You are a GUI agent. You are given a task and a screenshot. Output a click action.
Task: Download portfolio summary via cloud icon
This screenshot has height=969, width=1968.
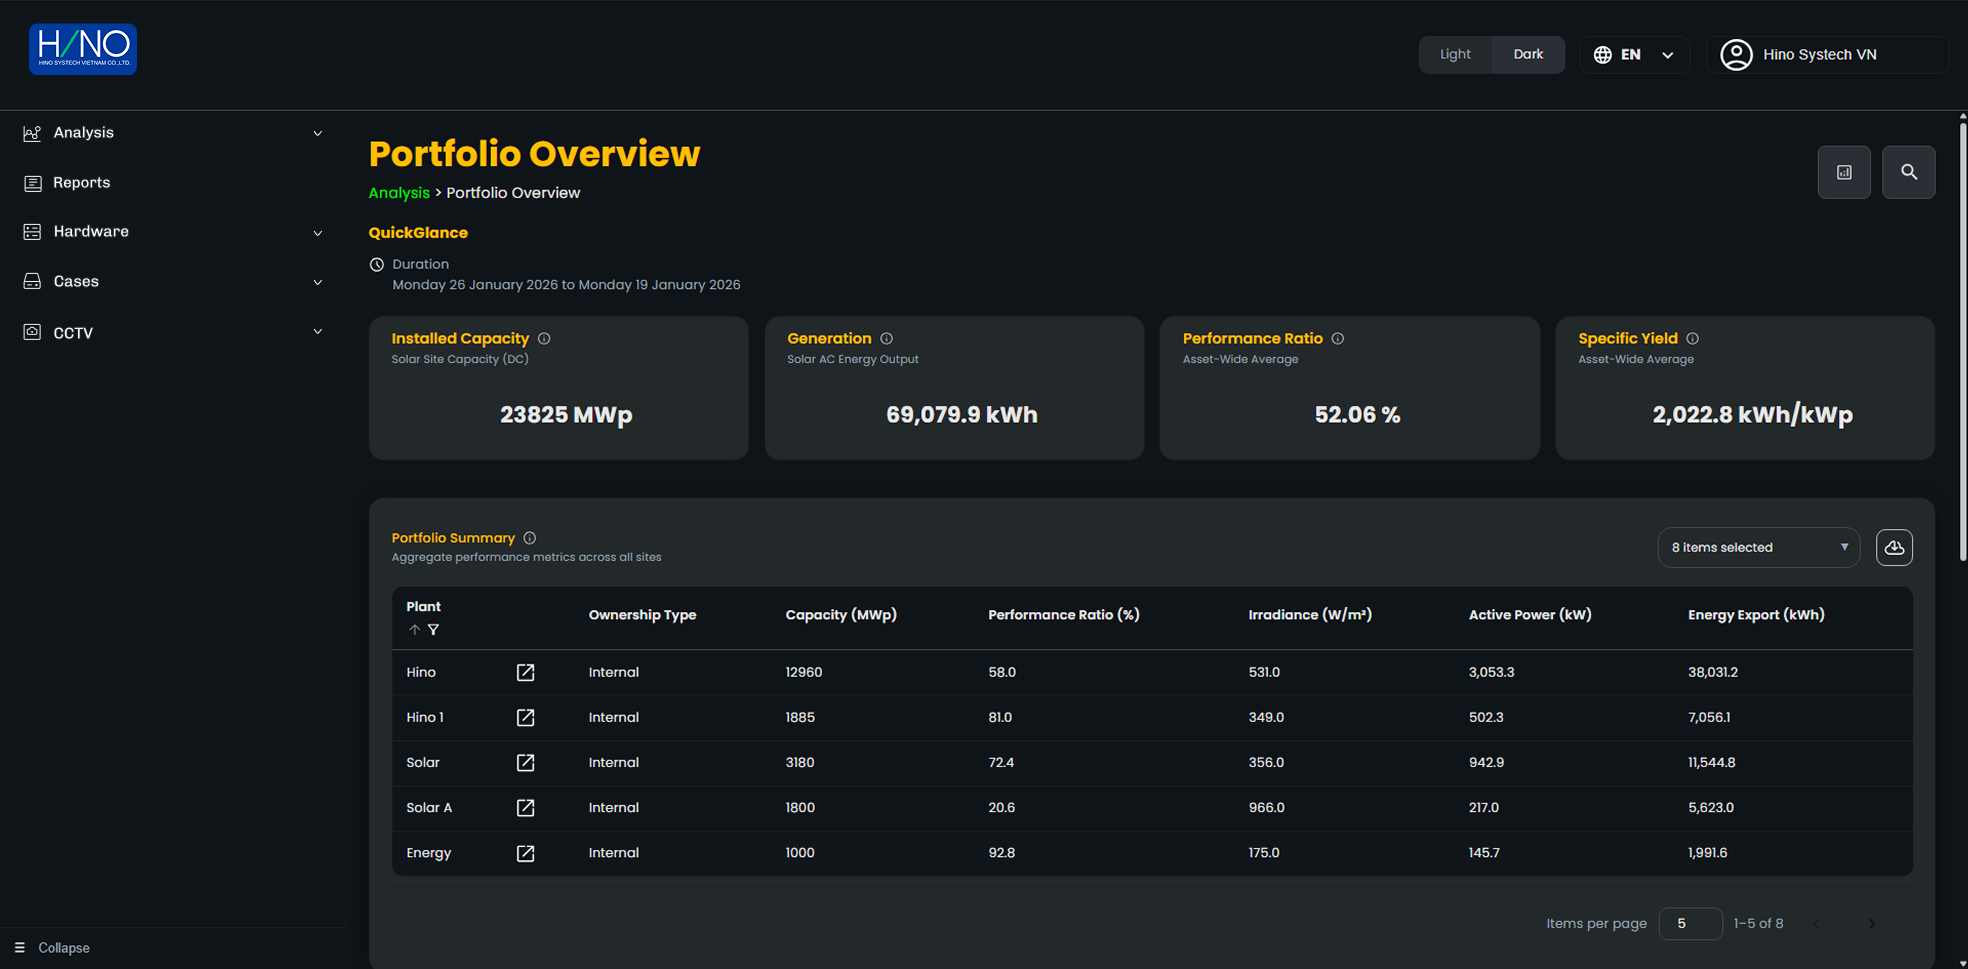(x=1894, y=548)
